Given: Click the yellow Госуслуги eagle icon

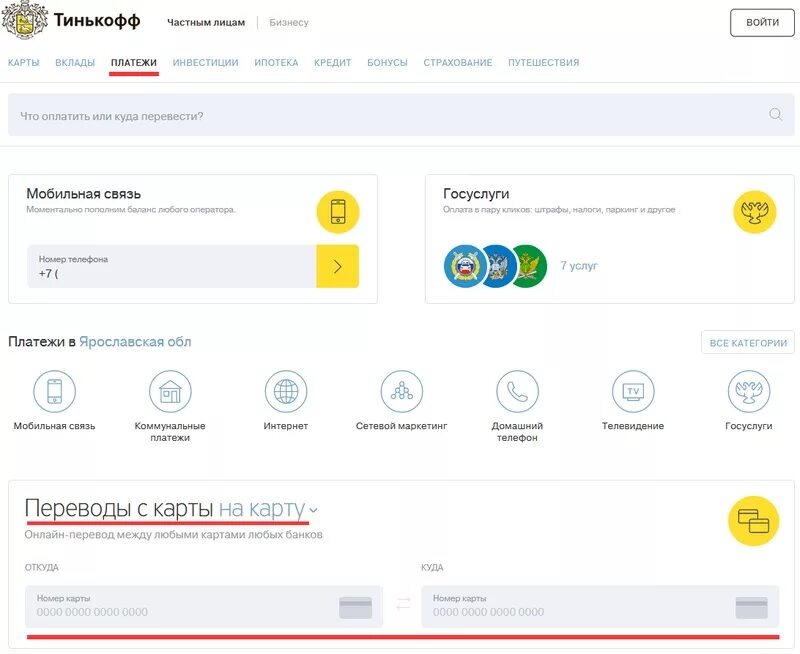Looking at the screenshot, I should pyautogui.click(x=755, y=212).
